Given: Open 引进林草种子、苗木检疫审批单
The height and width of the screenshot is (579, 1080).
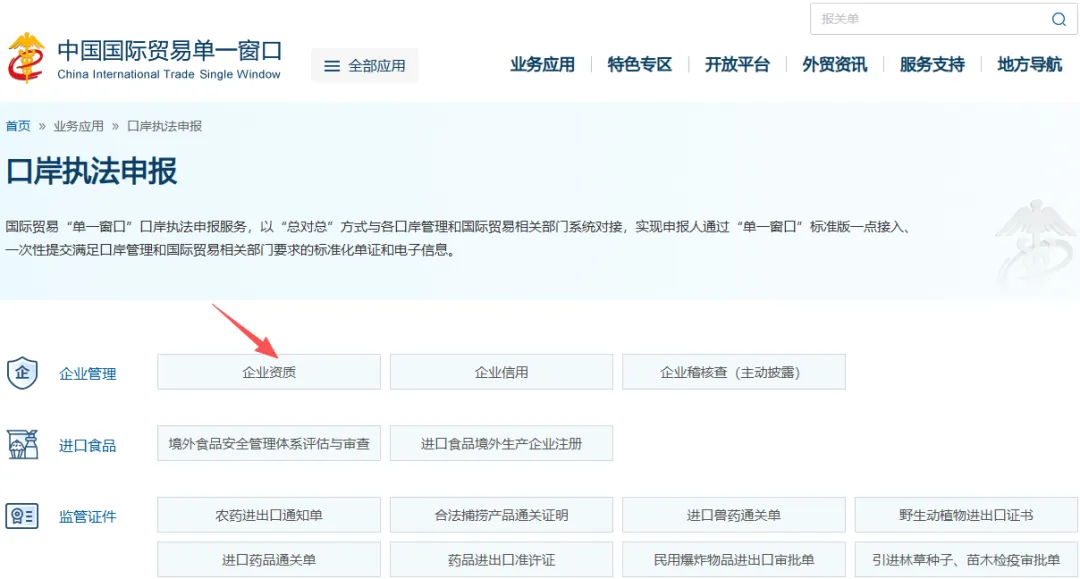Looking at the screenshot, I should (966, 560).
